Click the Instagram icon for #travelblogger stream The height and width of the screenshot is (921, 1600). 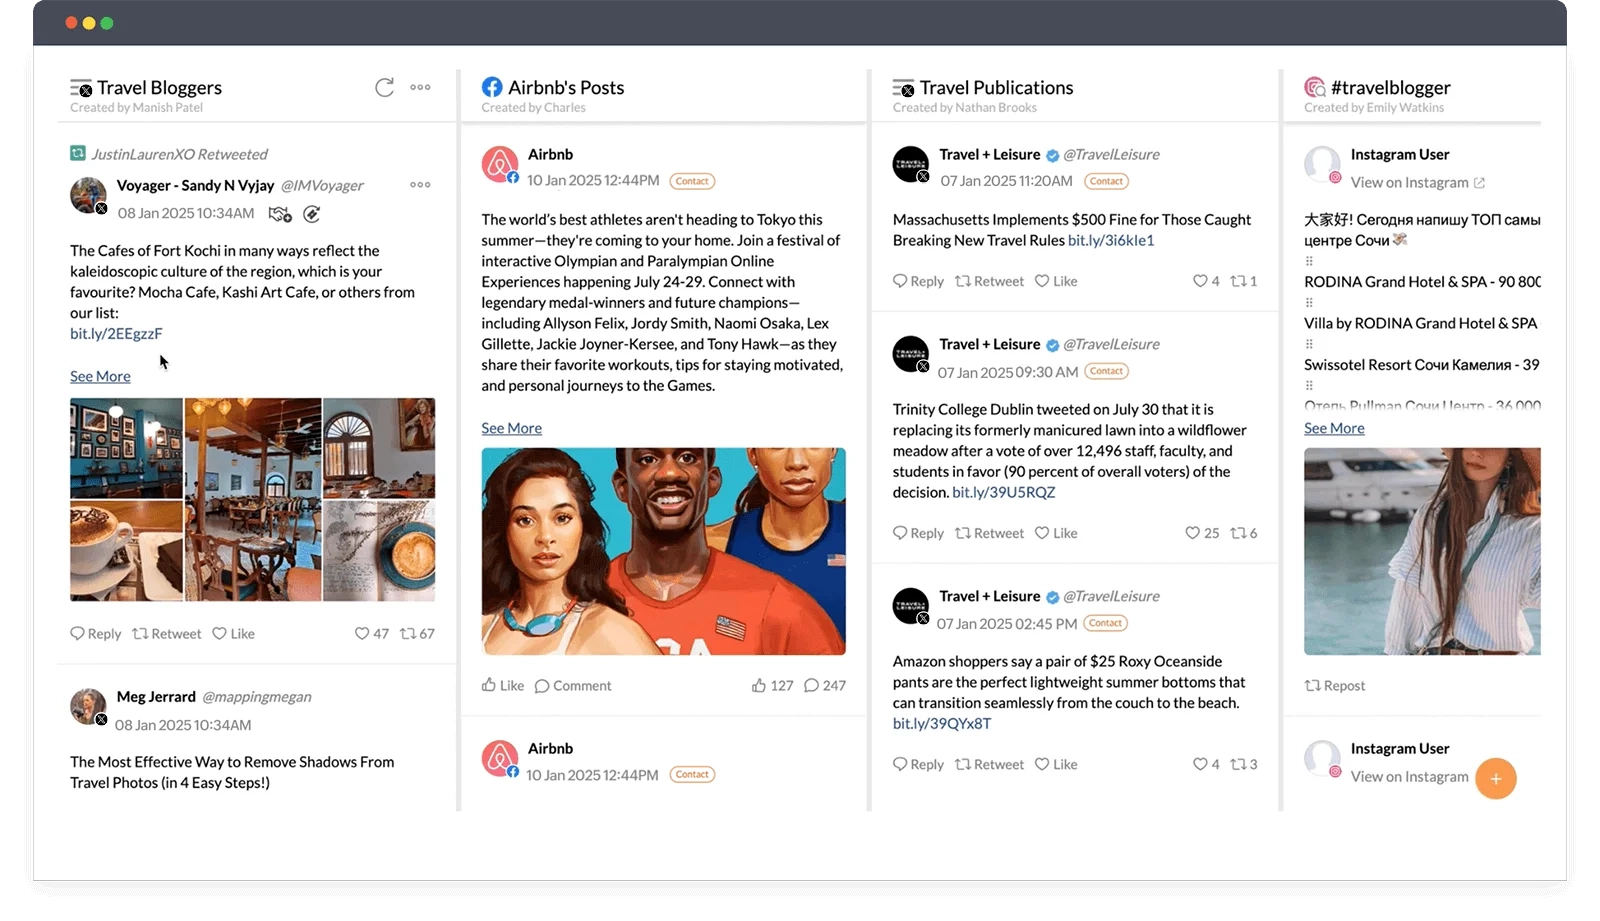point(1315,88)
